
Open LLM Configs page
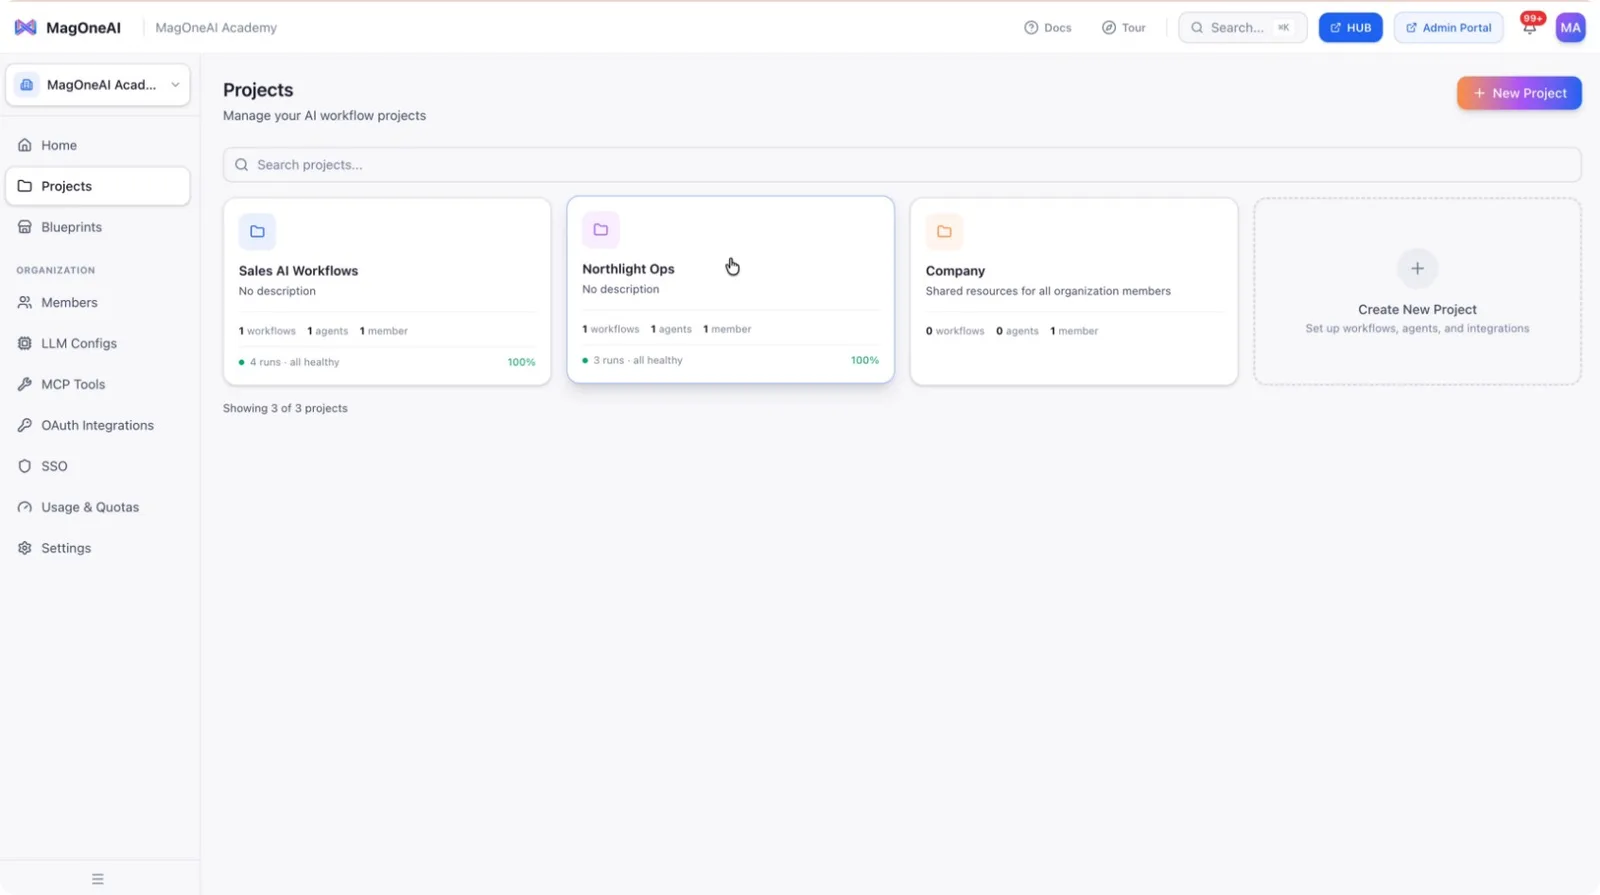(98, 343)
